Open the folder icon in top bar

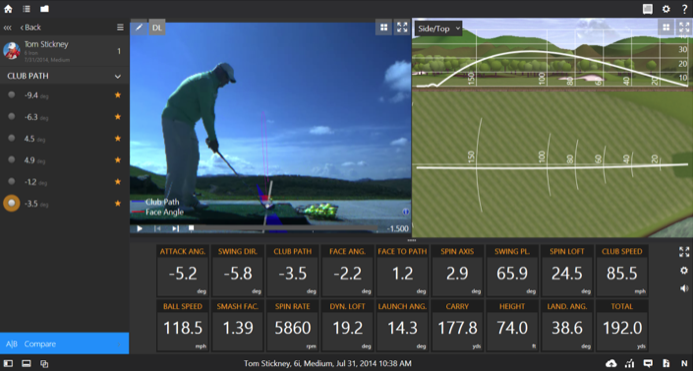click(44, 9)
